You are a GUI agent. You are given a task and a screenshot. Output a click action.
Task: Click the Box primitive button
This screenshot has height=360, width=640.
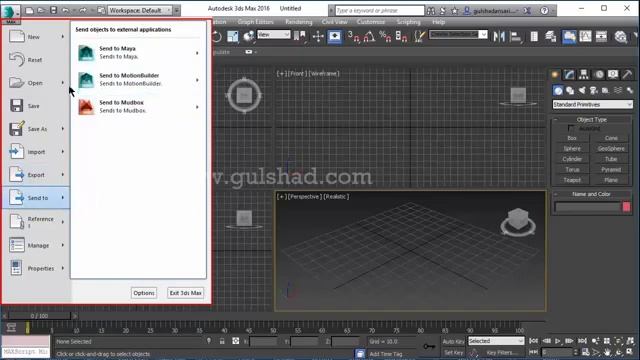pyautogui.click(x=572, y=138)
